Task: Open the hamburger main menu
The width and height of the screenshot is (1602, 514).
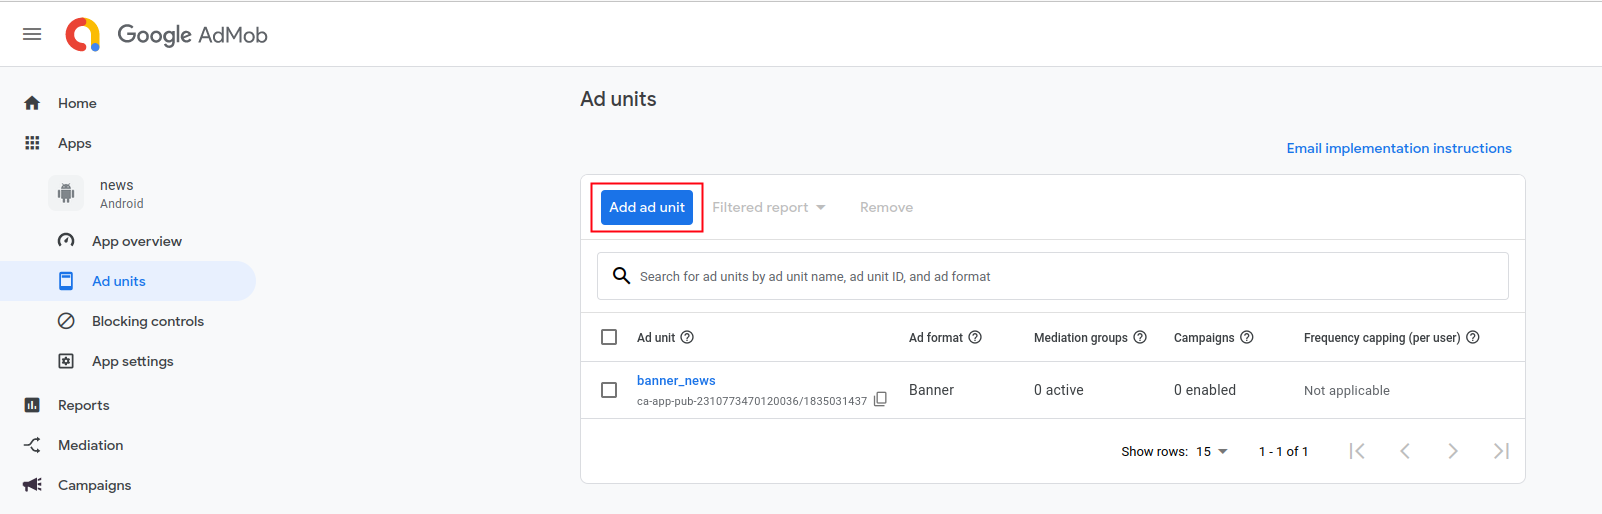Action: point(32,34)
